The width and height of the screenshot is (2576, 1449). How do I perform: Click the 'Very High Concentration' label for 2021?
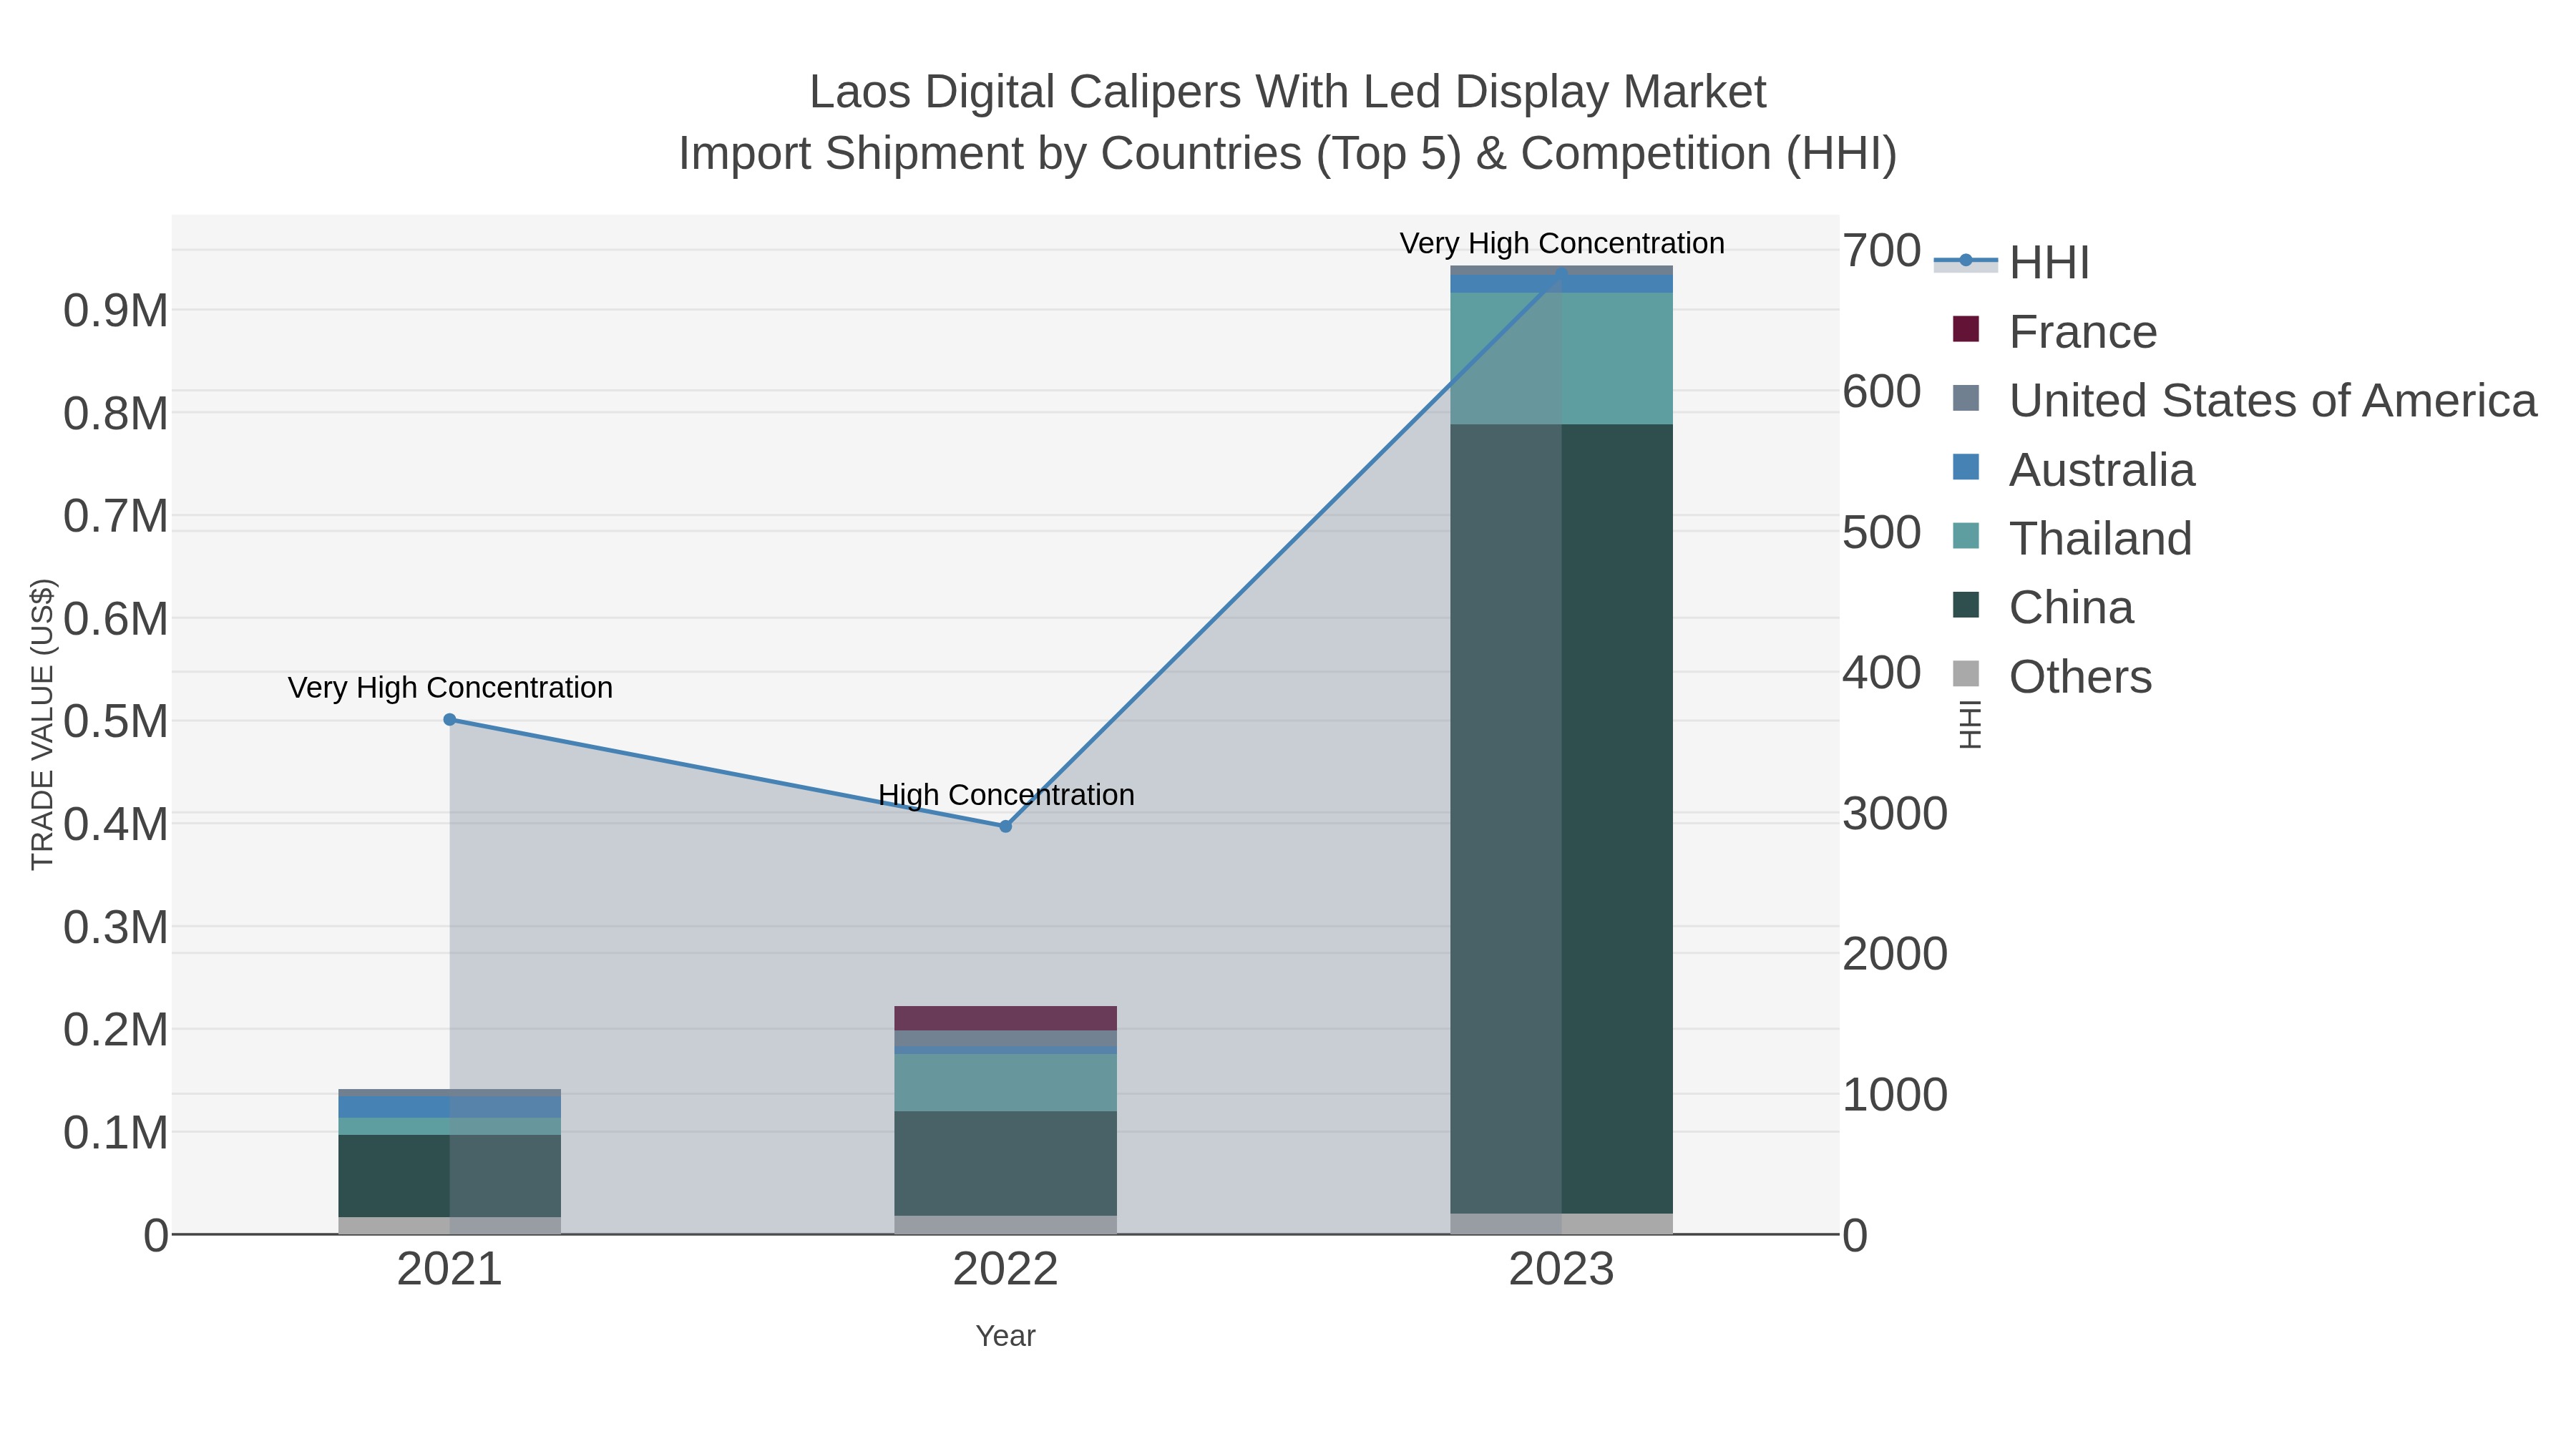(x=450, y=688)
